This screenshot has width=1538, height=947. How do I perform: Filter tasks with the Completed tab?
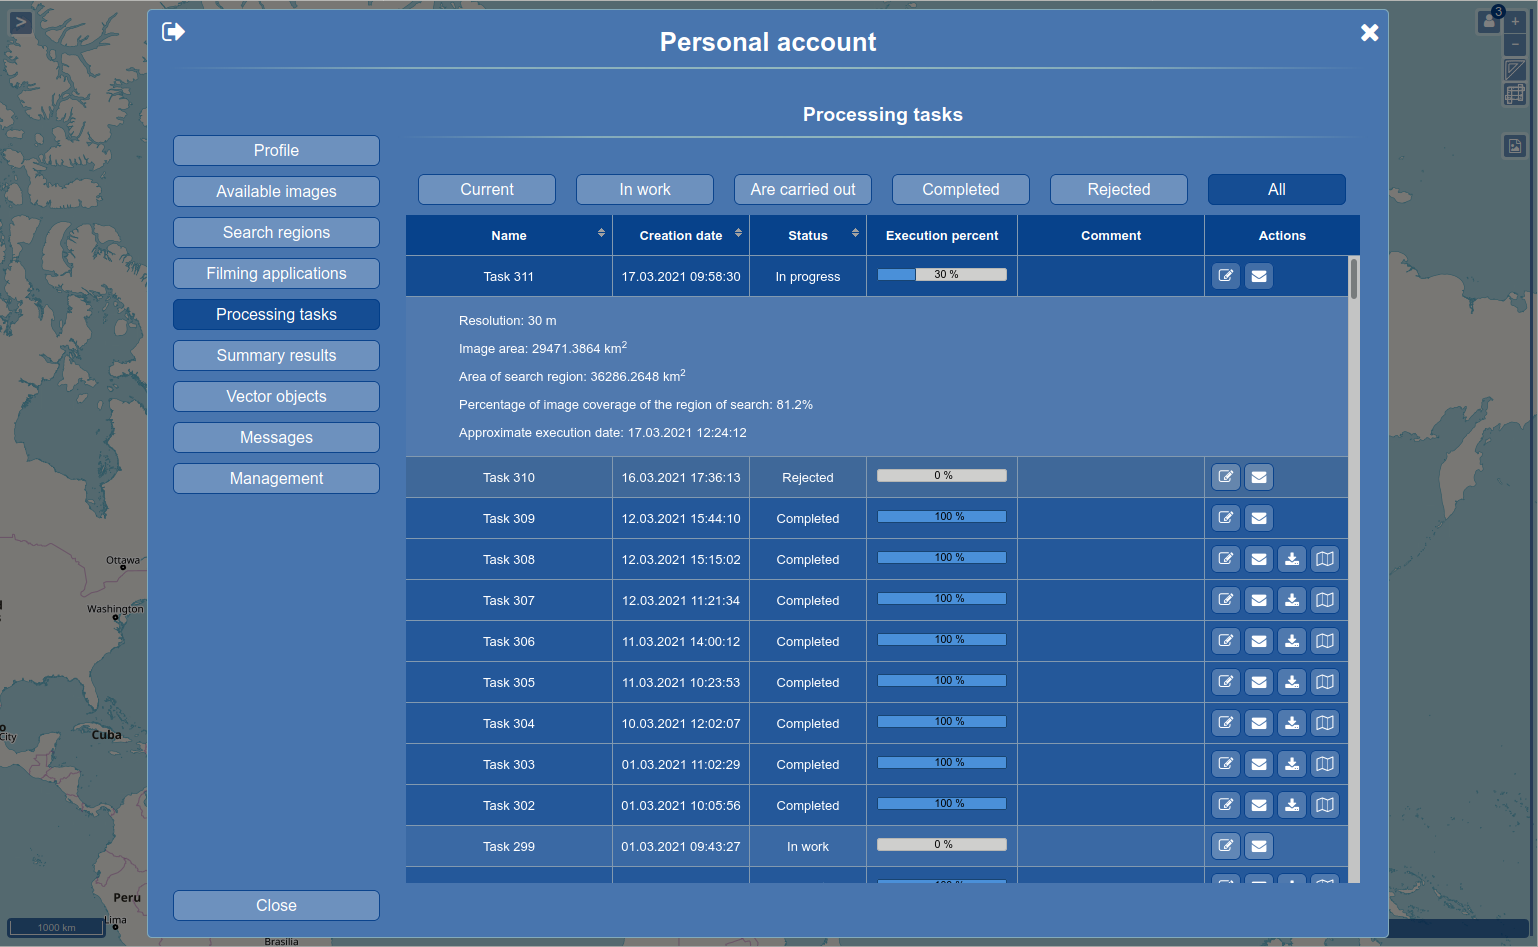pos(960,189)
